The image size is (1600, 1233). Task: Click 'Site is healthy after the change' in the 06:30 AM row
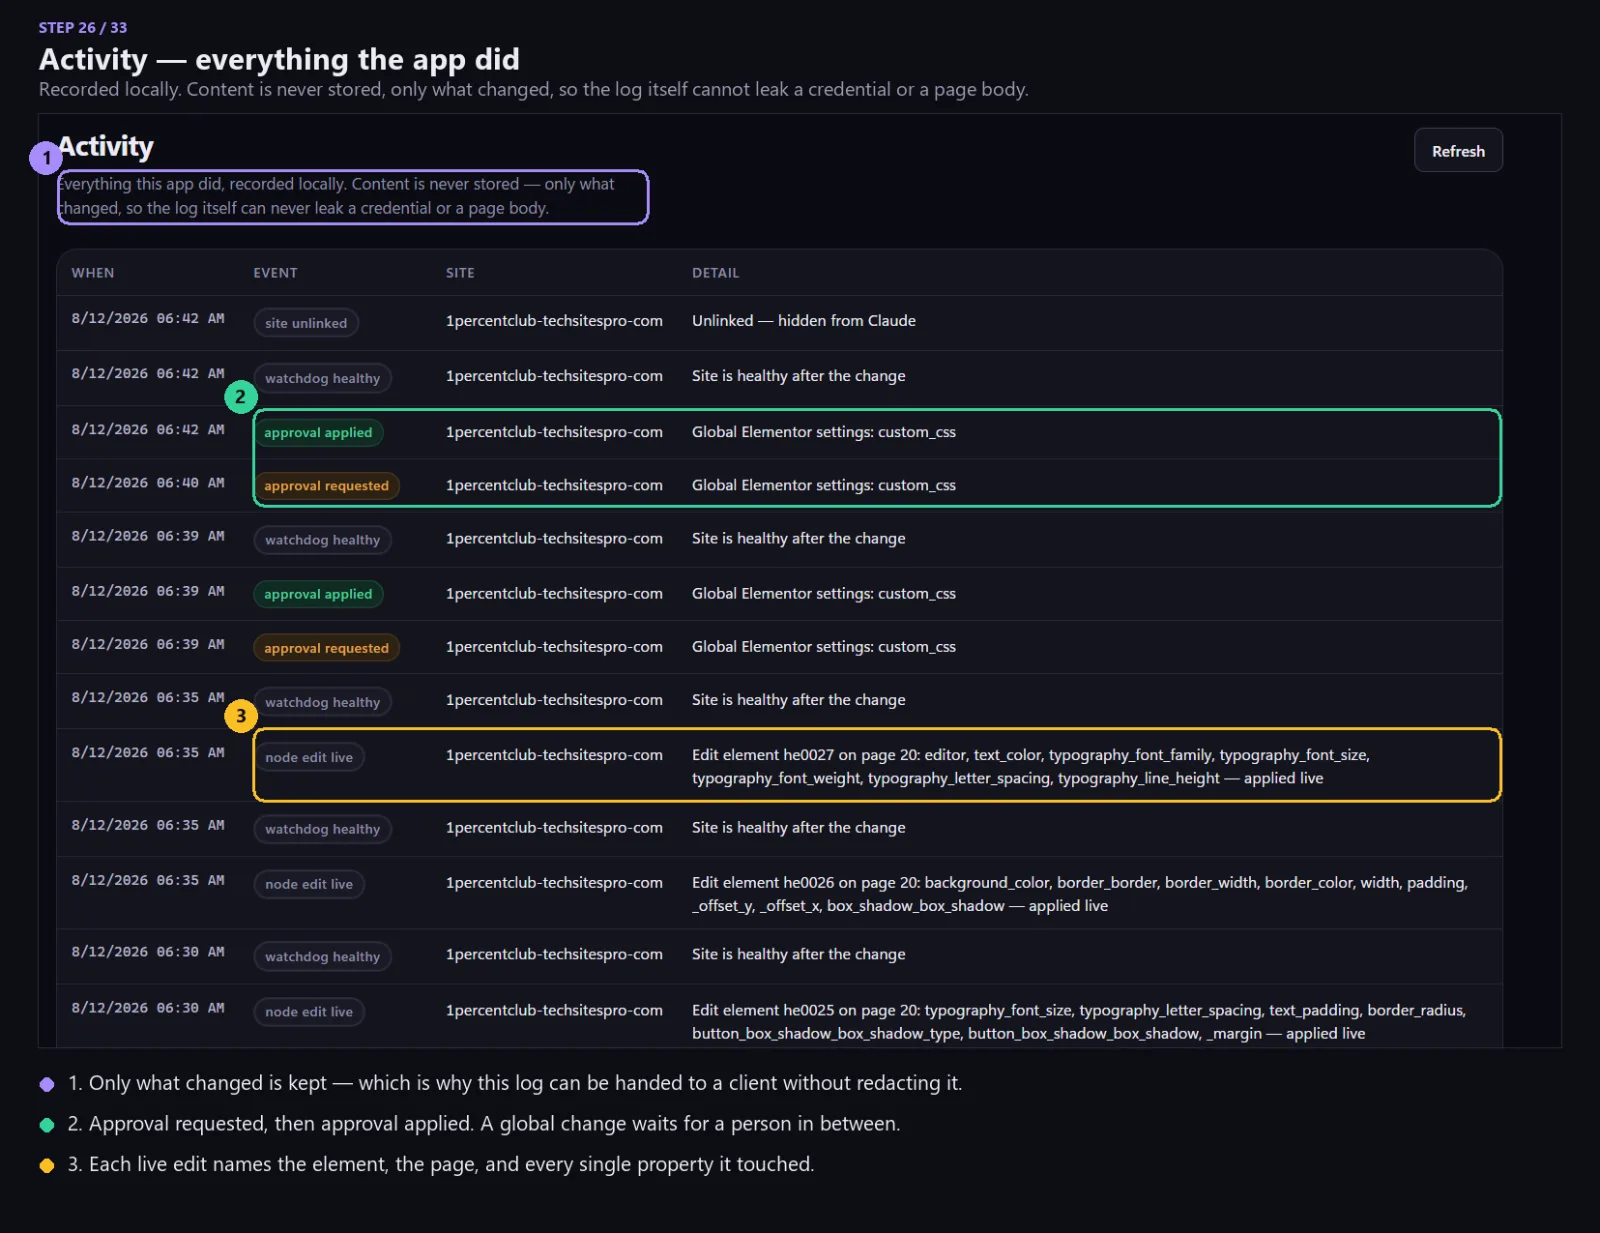(799, 954)
